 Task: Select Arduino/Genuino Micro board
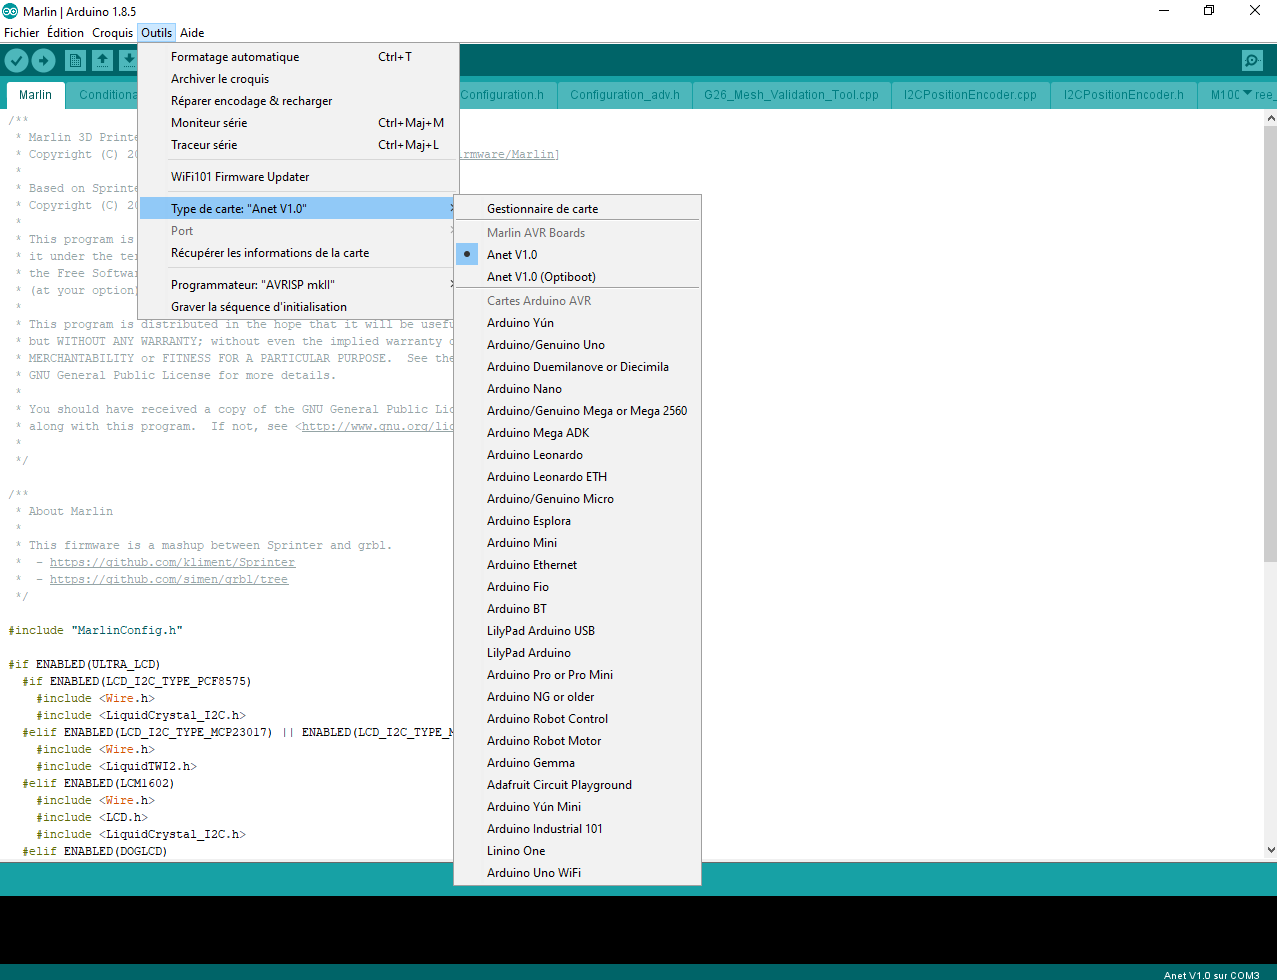(577, 499)
